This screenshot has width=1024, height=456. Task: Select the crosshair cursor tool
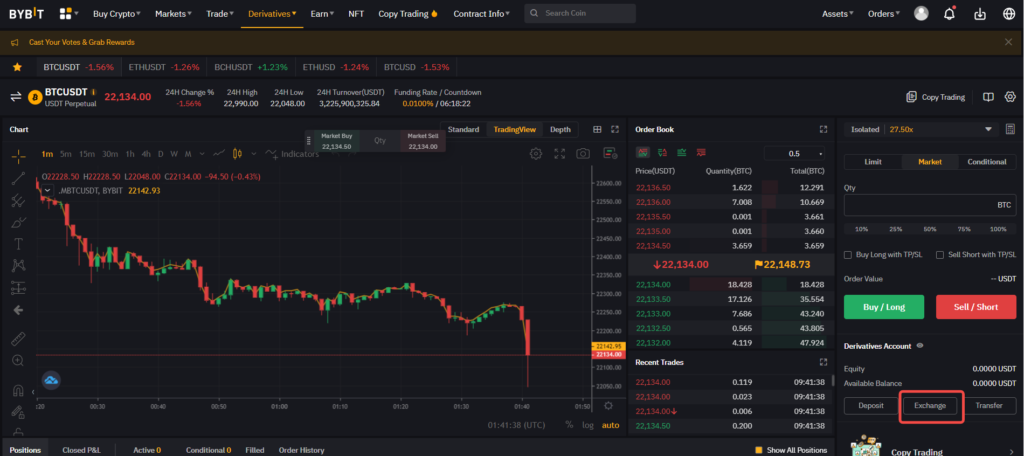pos(18,155)
